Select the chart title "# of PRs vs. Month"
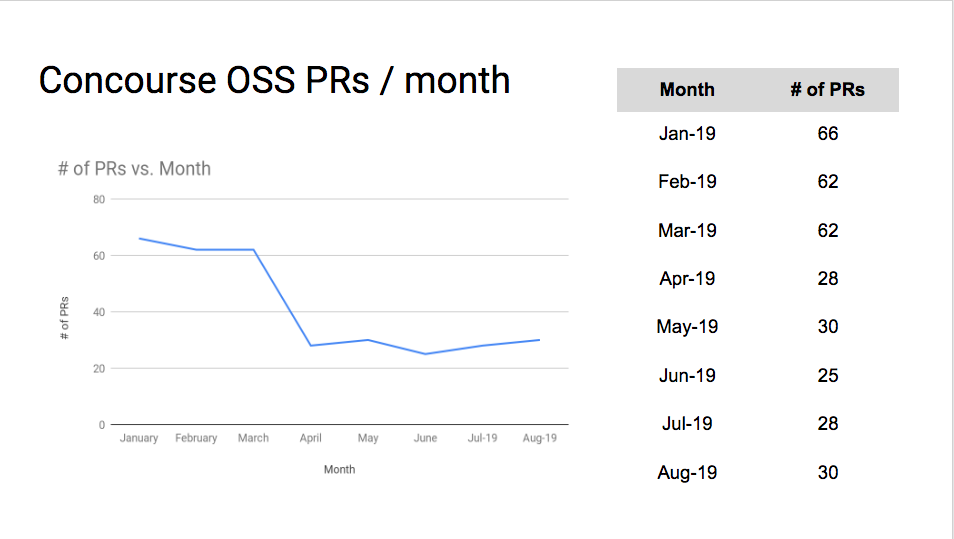Image resolution: width=954 pixels, height=539 pixels. pyautogui.click(x=134, y=168)
